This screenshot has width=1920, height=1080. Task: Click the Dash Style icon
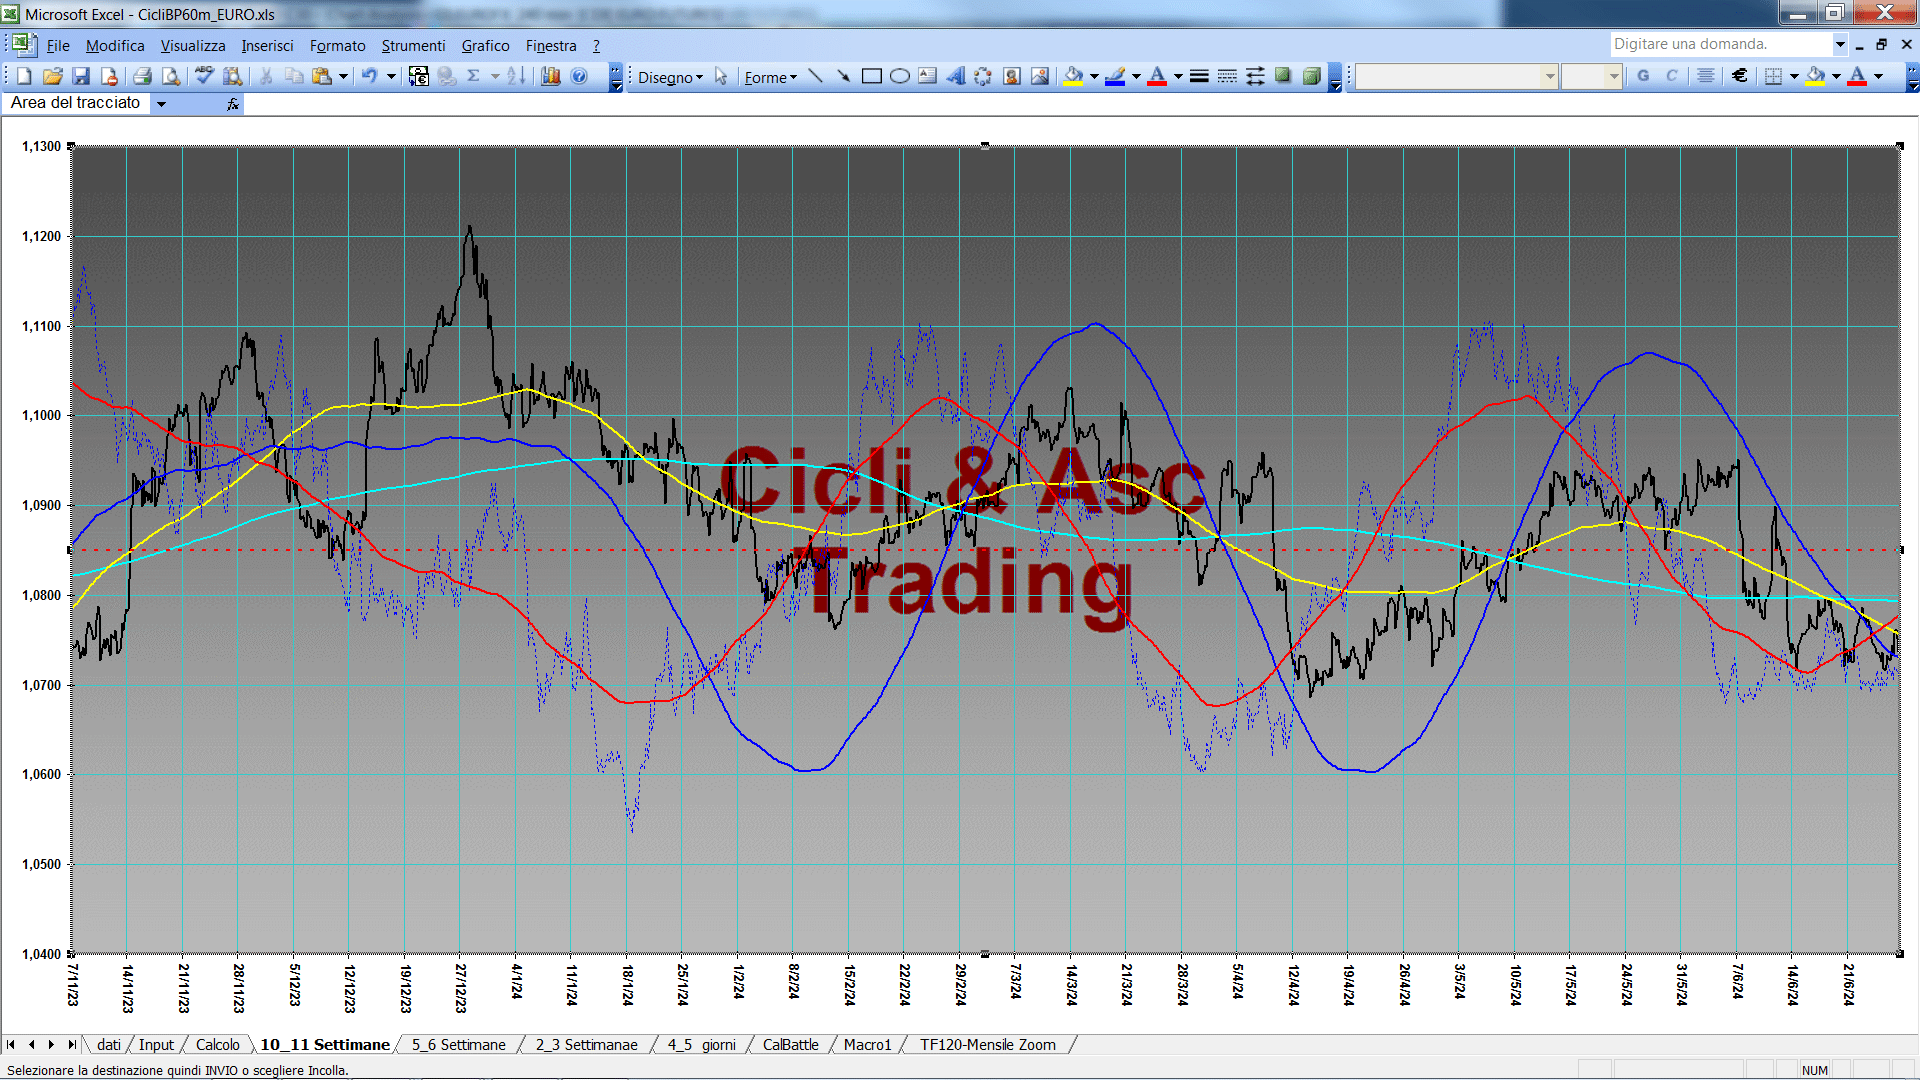coord(1227,76)
